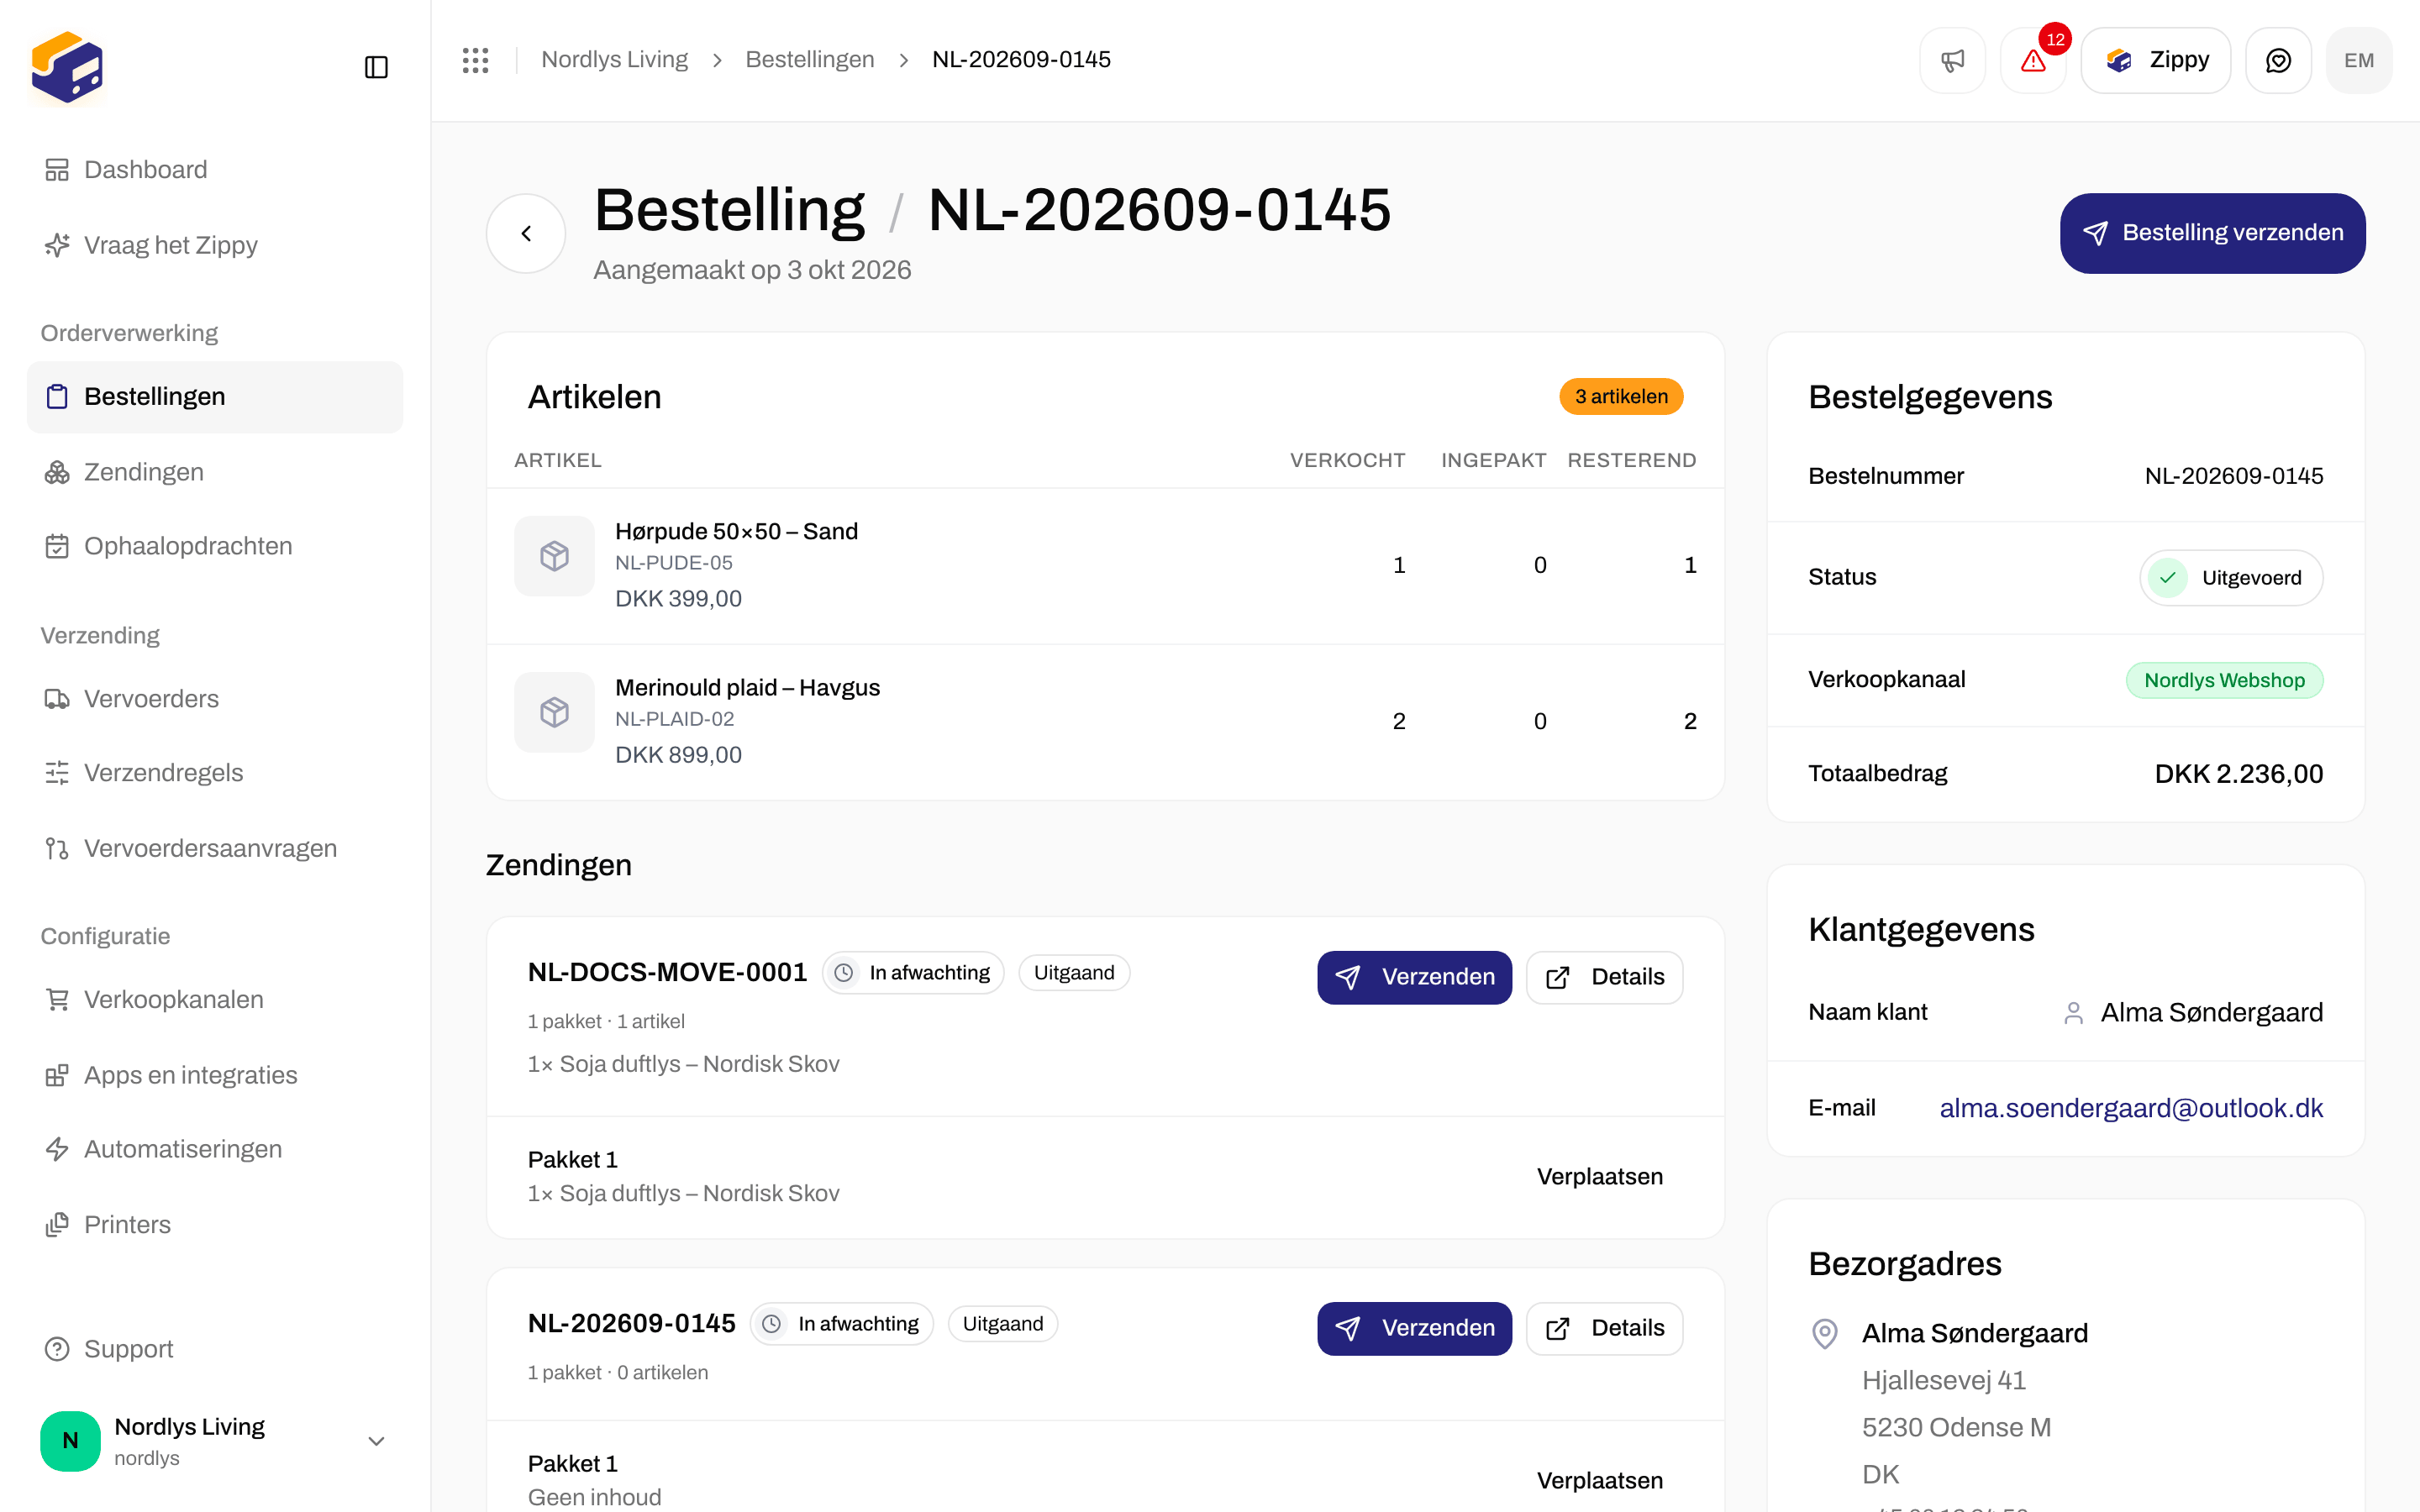Click the Hørpude product thumbnail
The image size is (2420, 1512).
click(x=554, y=556)
